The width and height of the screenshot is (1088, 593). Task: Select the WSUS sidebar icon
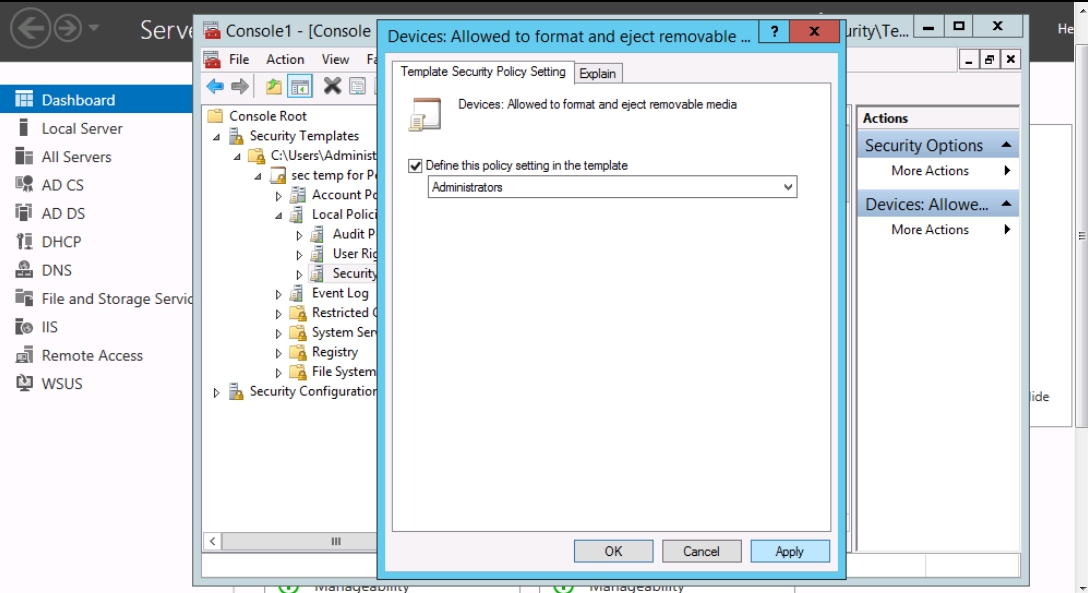25,384
